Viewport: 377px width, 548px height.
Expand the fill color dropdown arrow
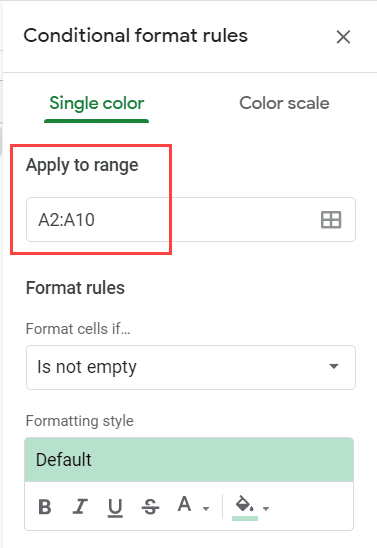[266, 509]
